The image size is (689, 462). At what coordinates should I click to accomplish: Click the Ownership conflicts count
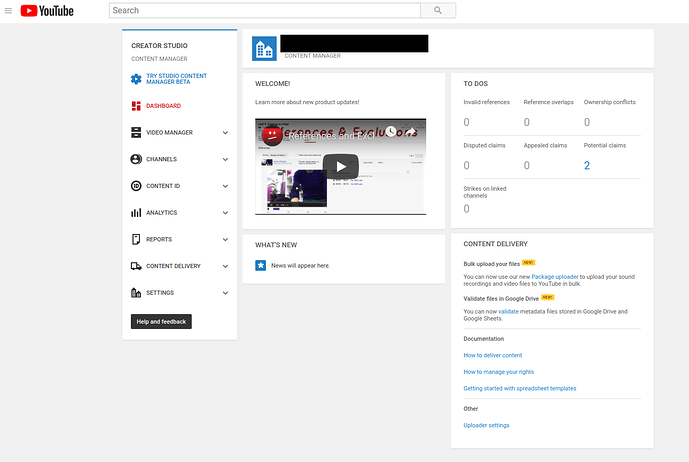[587, 122]
